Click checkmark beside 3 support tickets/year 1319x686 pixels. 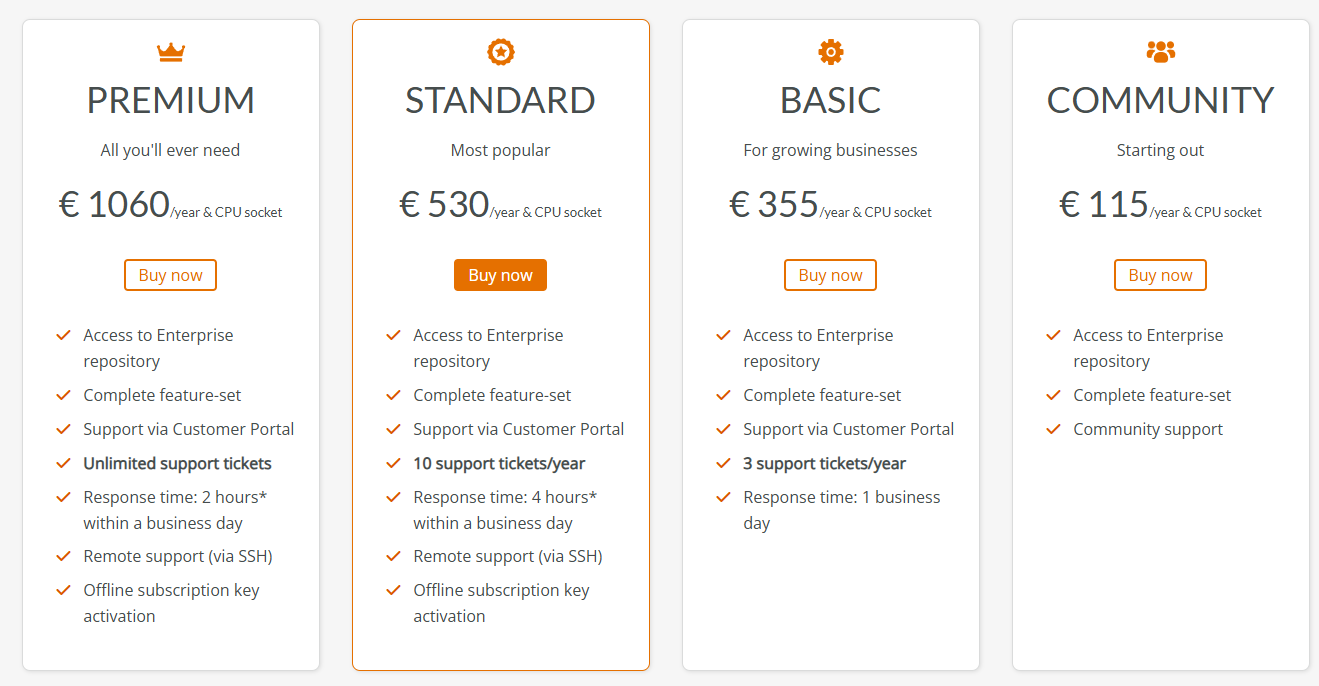tap(724, 463)
